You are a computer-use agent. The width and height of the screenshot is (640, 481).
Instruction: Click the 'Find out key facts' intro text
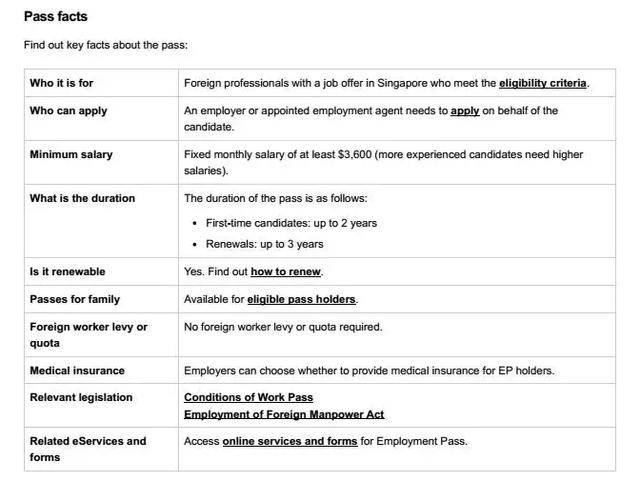coord(106,45)
